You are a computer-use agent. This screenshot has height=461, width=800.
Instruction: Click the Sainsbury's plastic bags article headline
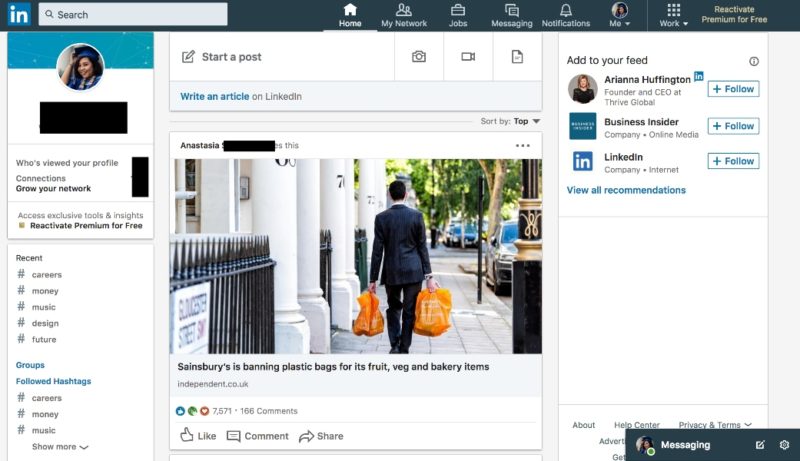[333, 367]
